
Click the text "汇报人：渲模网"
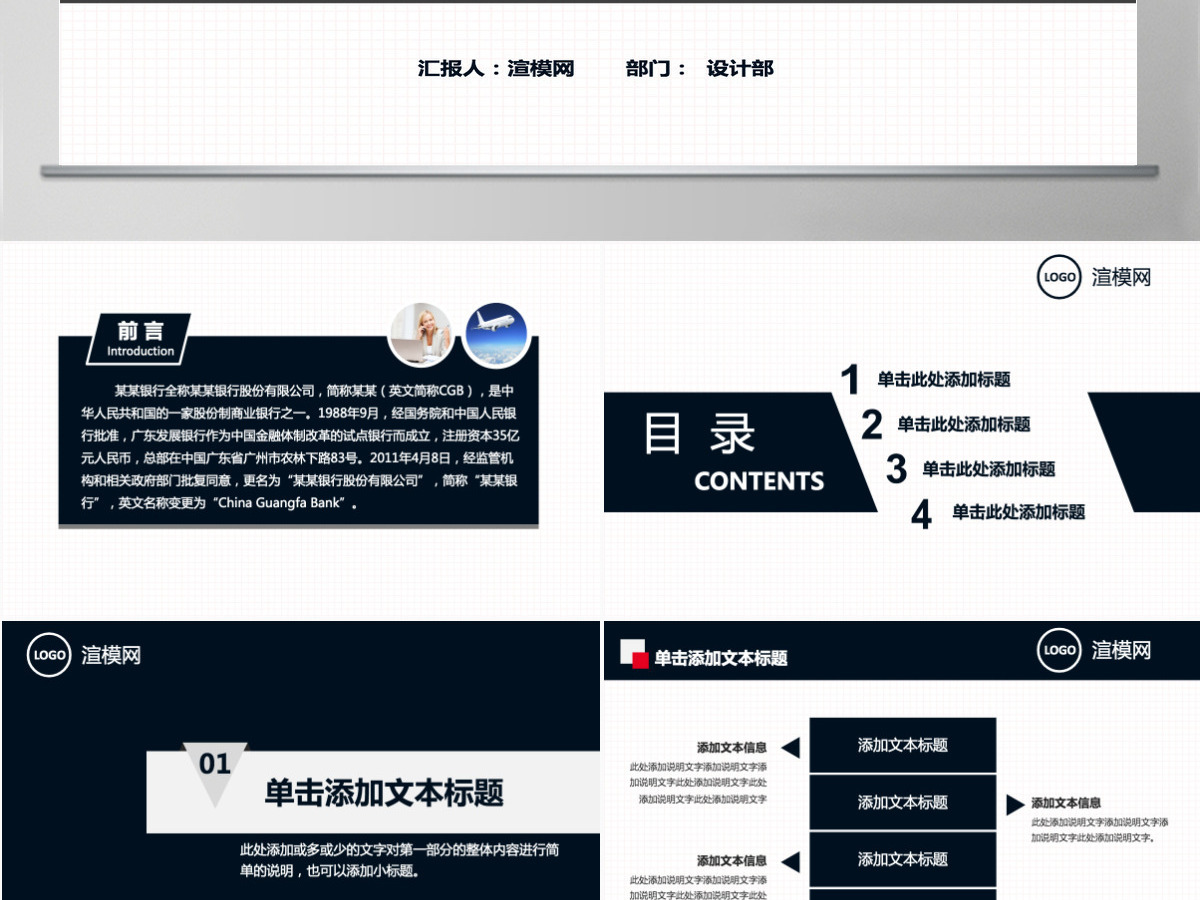click(x=496, y=68)
